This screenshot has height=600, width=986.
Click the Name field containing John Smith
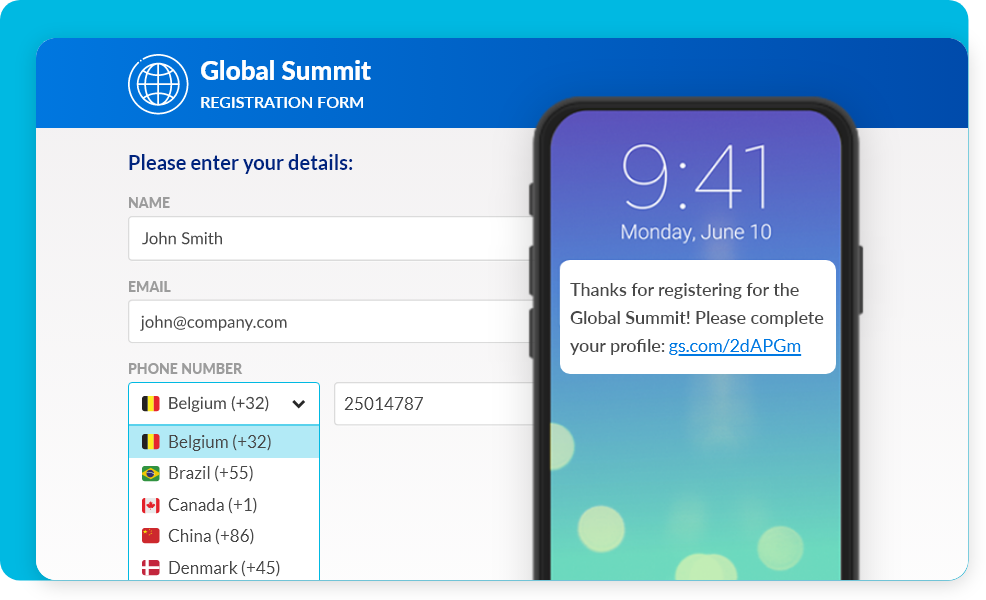(330, 239)
